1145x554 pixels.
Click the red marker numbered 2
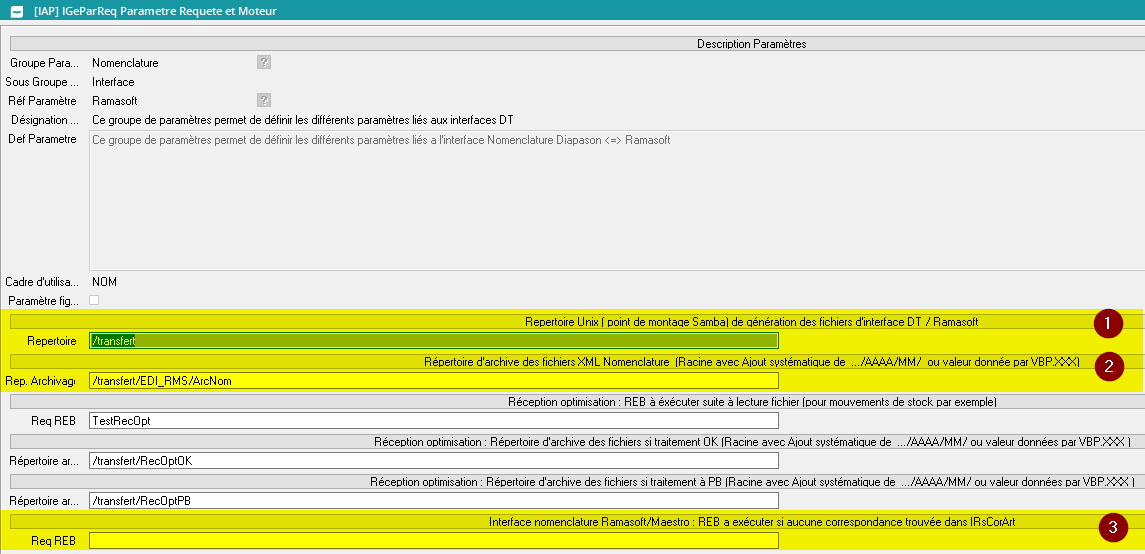click(x=1107, y=367)
